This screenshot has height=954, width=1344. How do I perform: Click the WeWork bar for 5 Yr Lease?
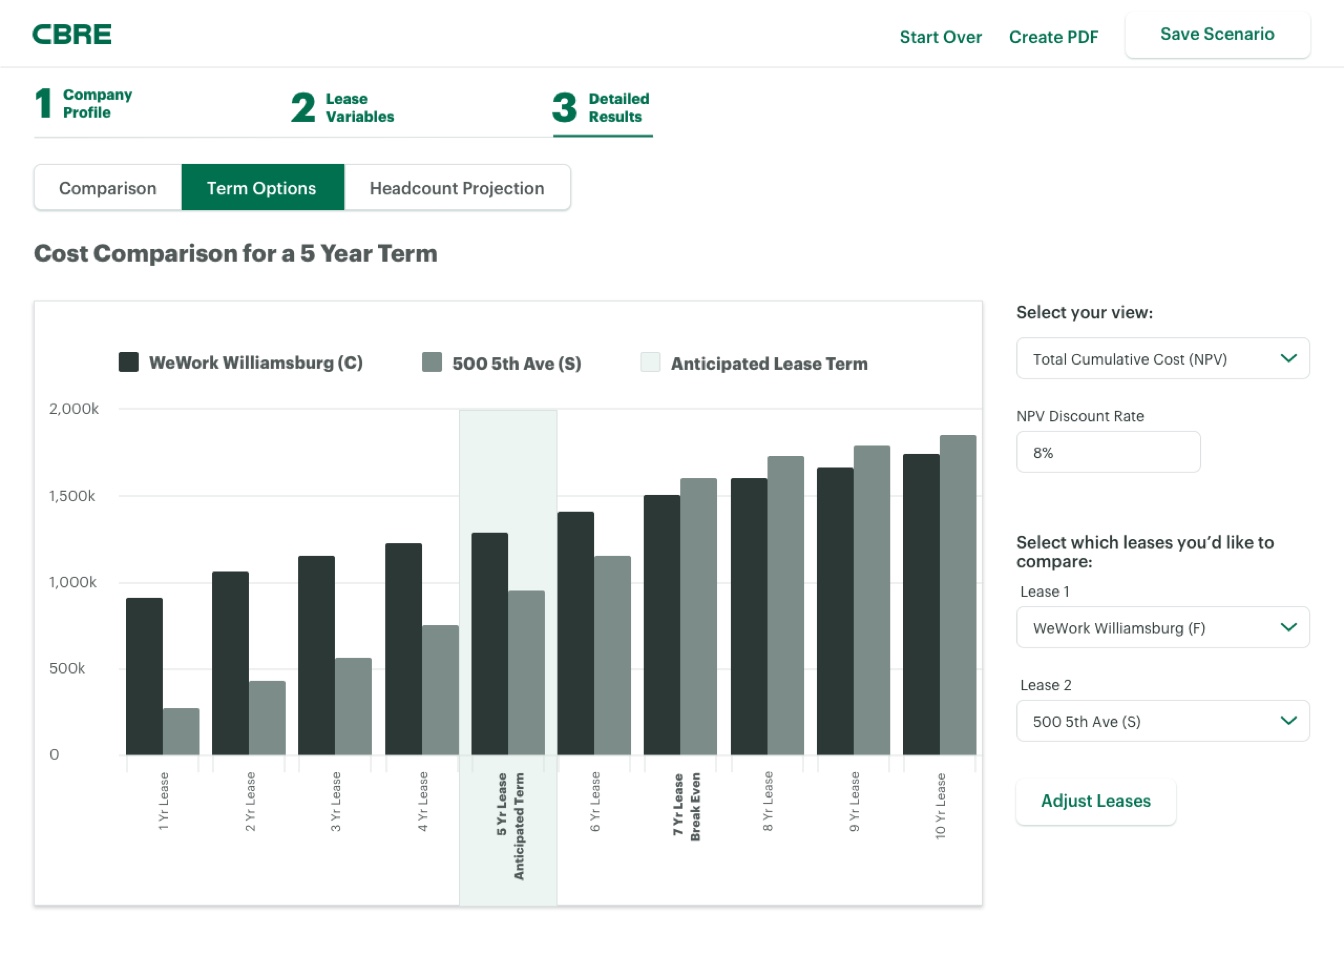490,644
